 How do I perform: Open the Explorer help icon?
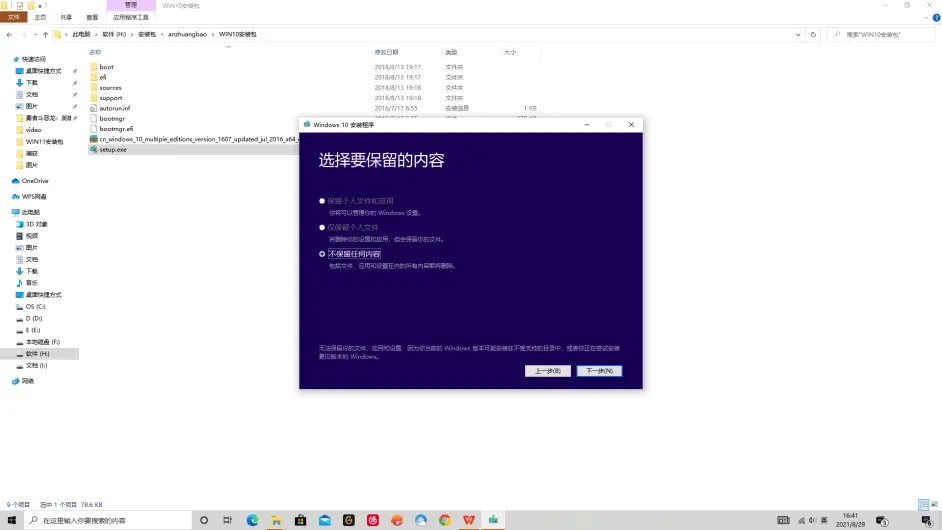coord(936,17)
